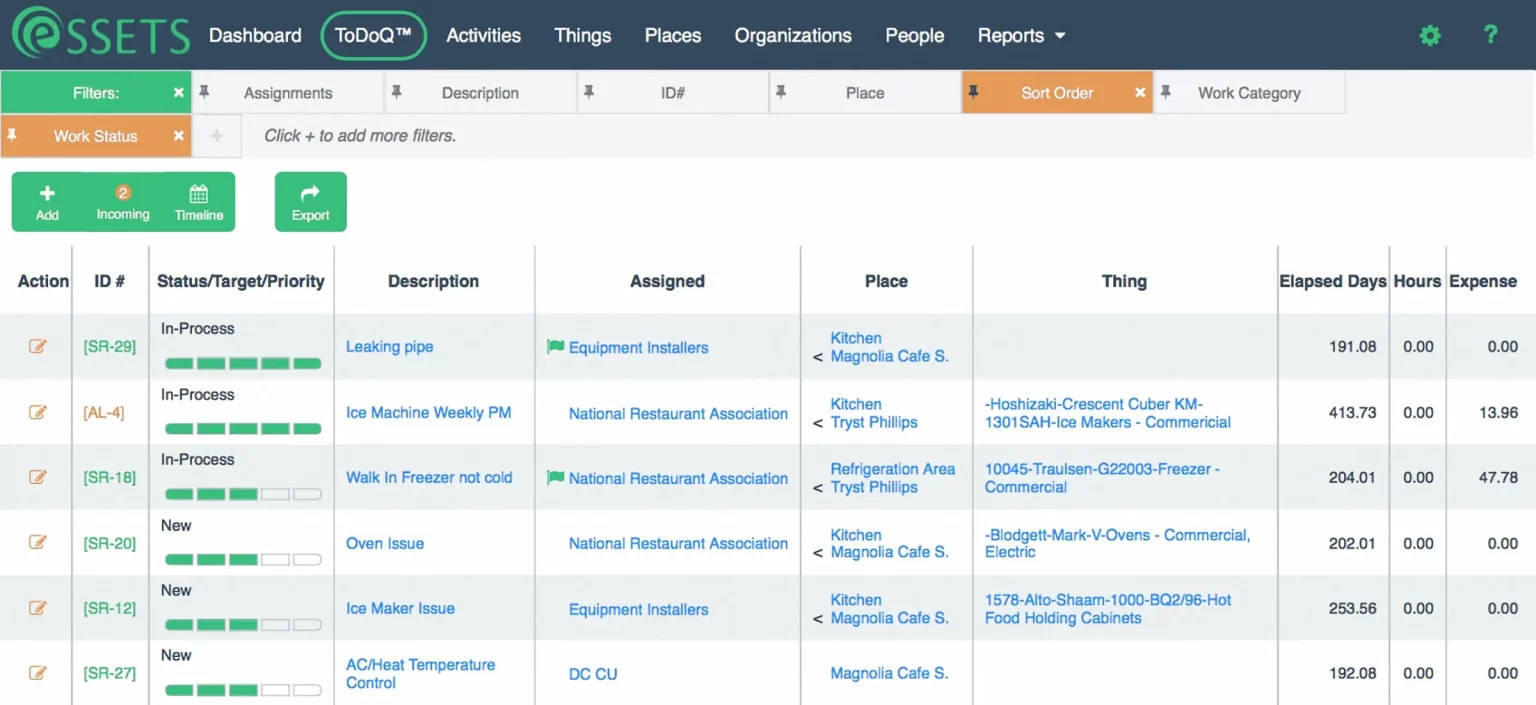
Task: Unpin the Sort Order filter
Action: pos(972,92)
